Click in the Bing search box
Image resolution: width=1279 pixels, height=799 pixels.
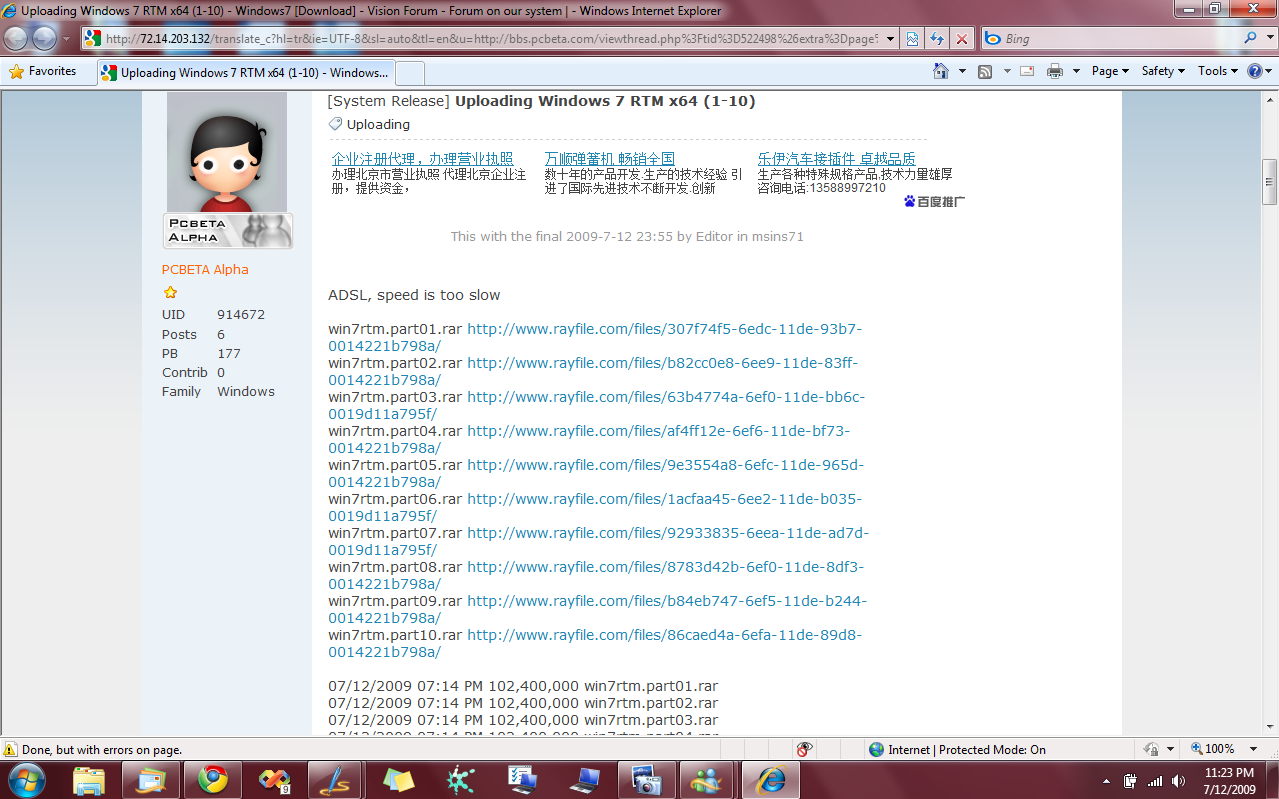click(x=1122, y=38)
